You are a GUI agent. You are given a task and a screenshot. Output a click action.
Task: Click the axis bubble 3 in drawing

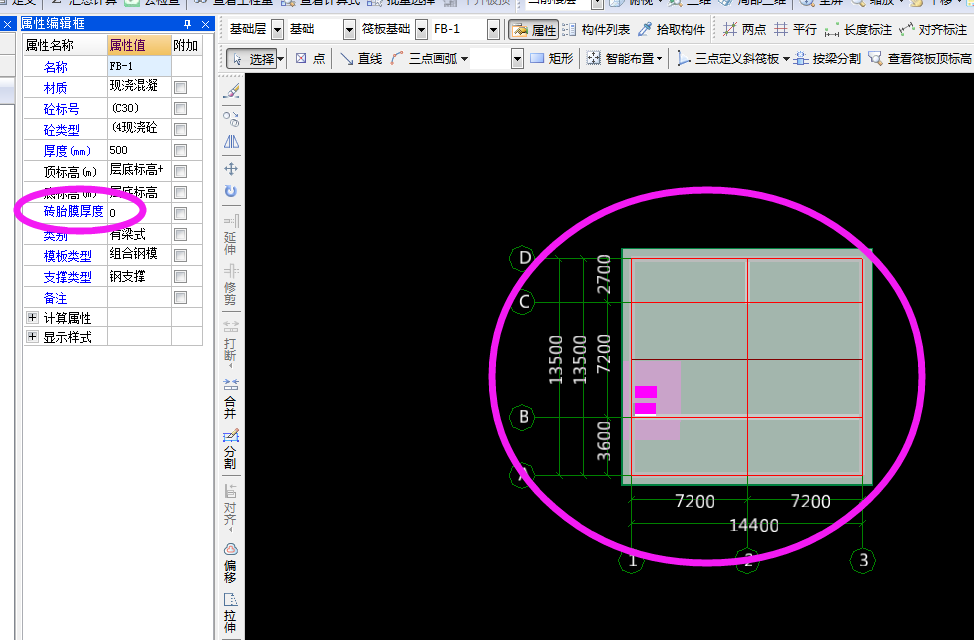pyautogui.click(x=863, y=560)
